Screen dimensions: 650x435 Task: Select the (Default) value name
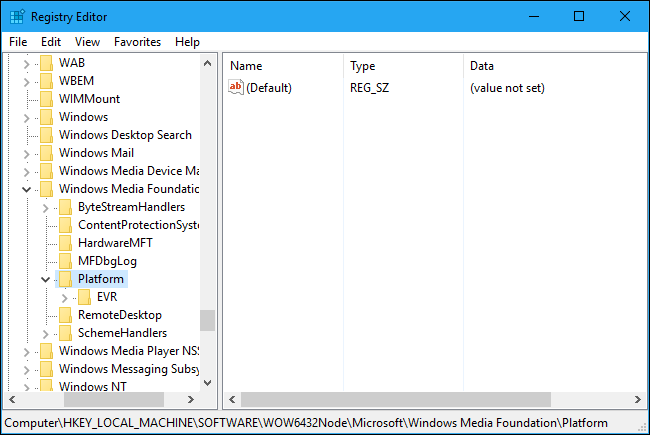click(269, 88)
